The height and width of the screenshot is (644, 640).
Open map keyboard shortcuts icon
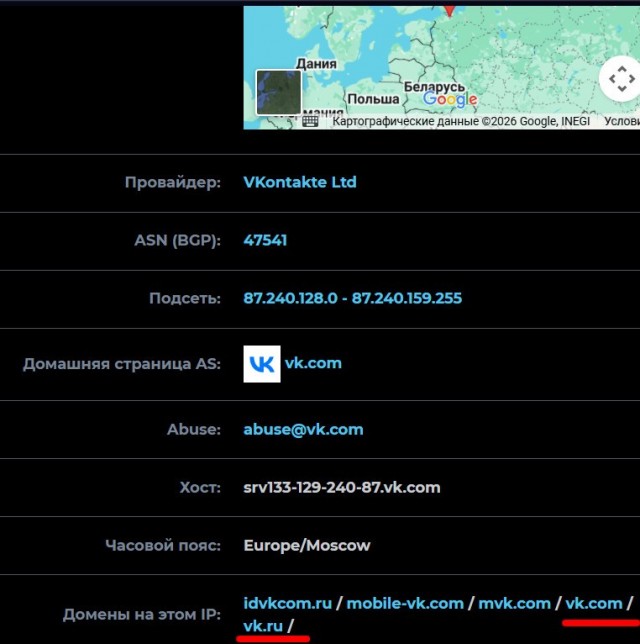click(x=310, y=121)
